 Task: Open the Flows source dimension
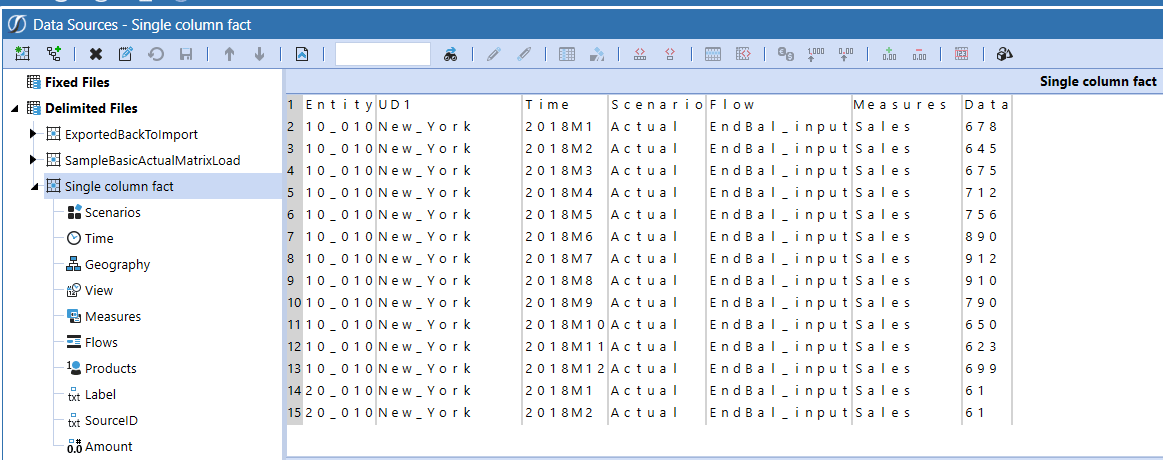pyautogui.click(x=101, y=343)
